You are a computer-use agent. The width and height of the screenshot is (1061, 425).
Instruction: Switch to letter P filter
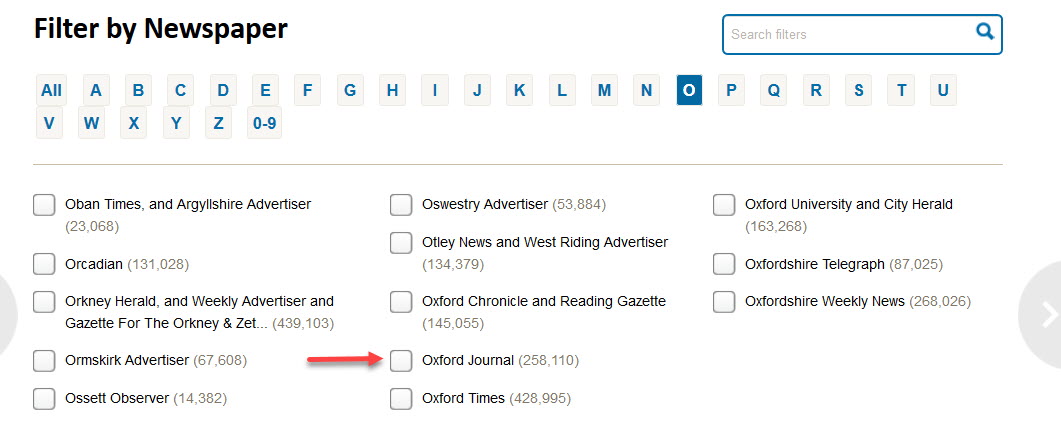[x=731, y=90]
